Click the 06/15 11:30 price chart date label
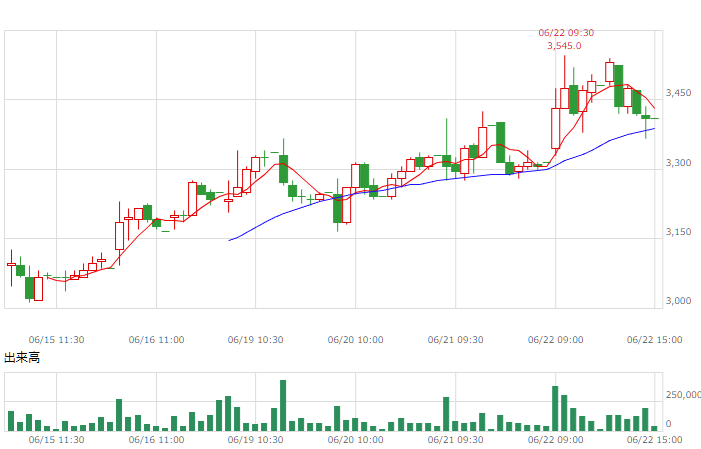 coord(56,340)
